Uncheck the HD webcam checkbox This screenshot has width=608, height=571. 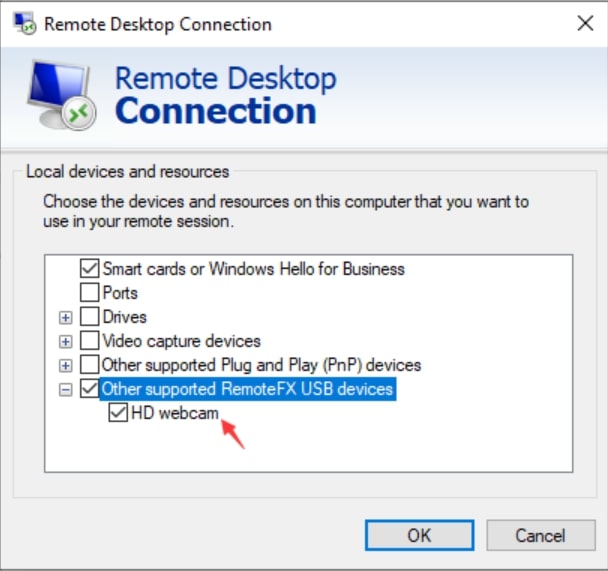(x=119, y=412)
